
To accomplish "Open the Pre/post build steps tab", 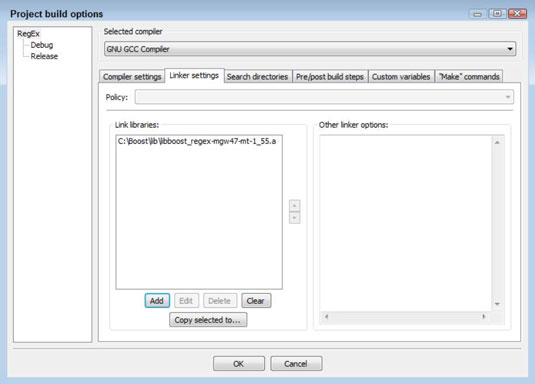I will point(330,77).
